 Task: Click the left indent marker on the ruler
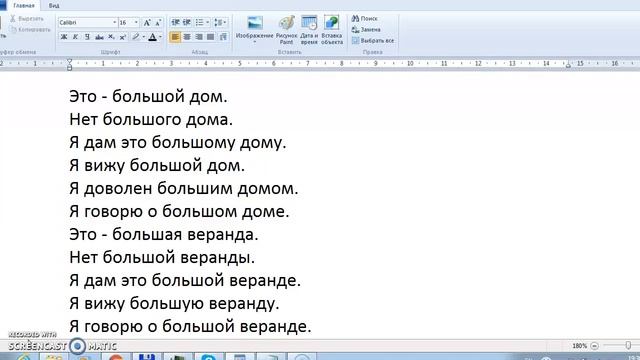coord(69,64)
